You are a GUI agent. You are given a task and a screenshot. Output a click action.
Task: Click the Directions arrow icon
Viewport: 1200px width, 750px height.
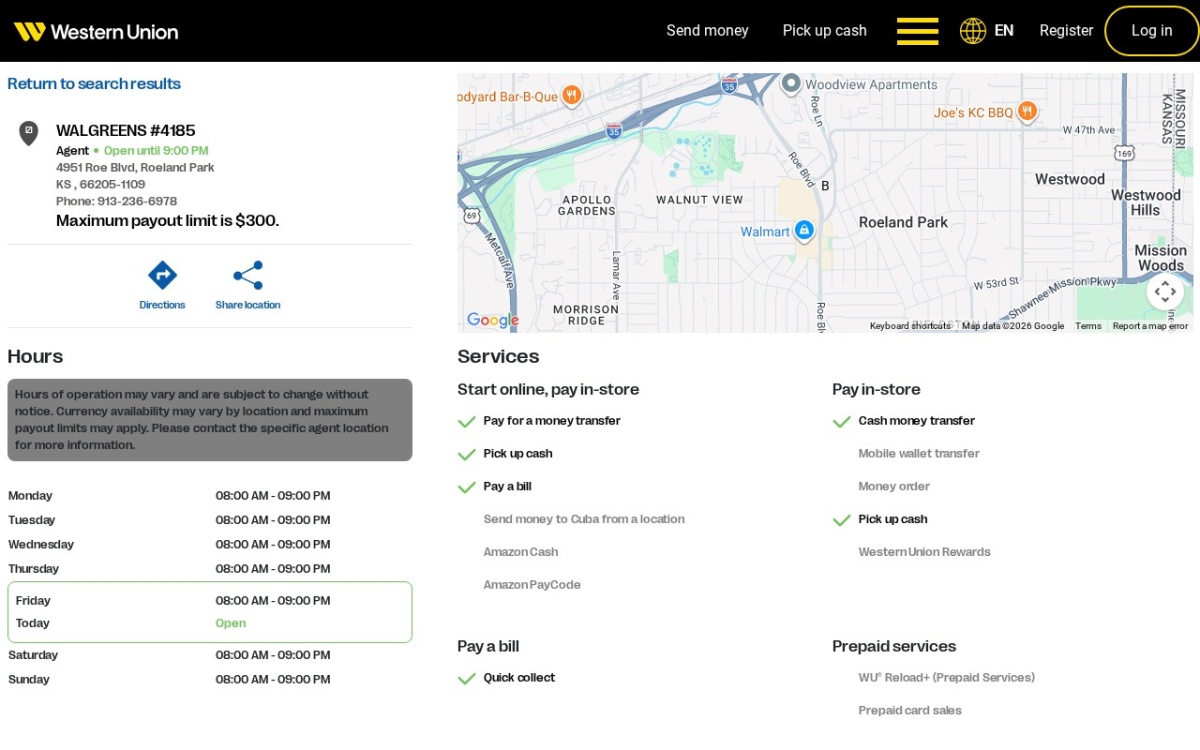(x=162, y=275)
